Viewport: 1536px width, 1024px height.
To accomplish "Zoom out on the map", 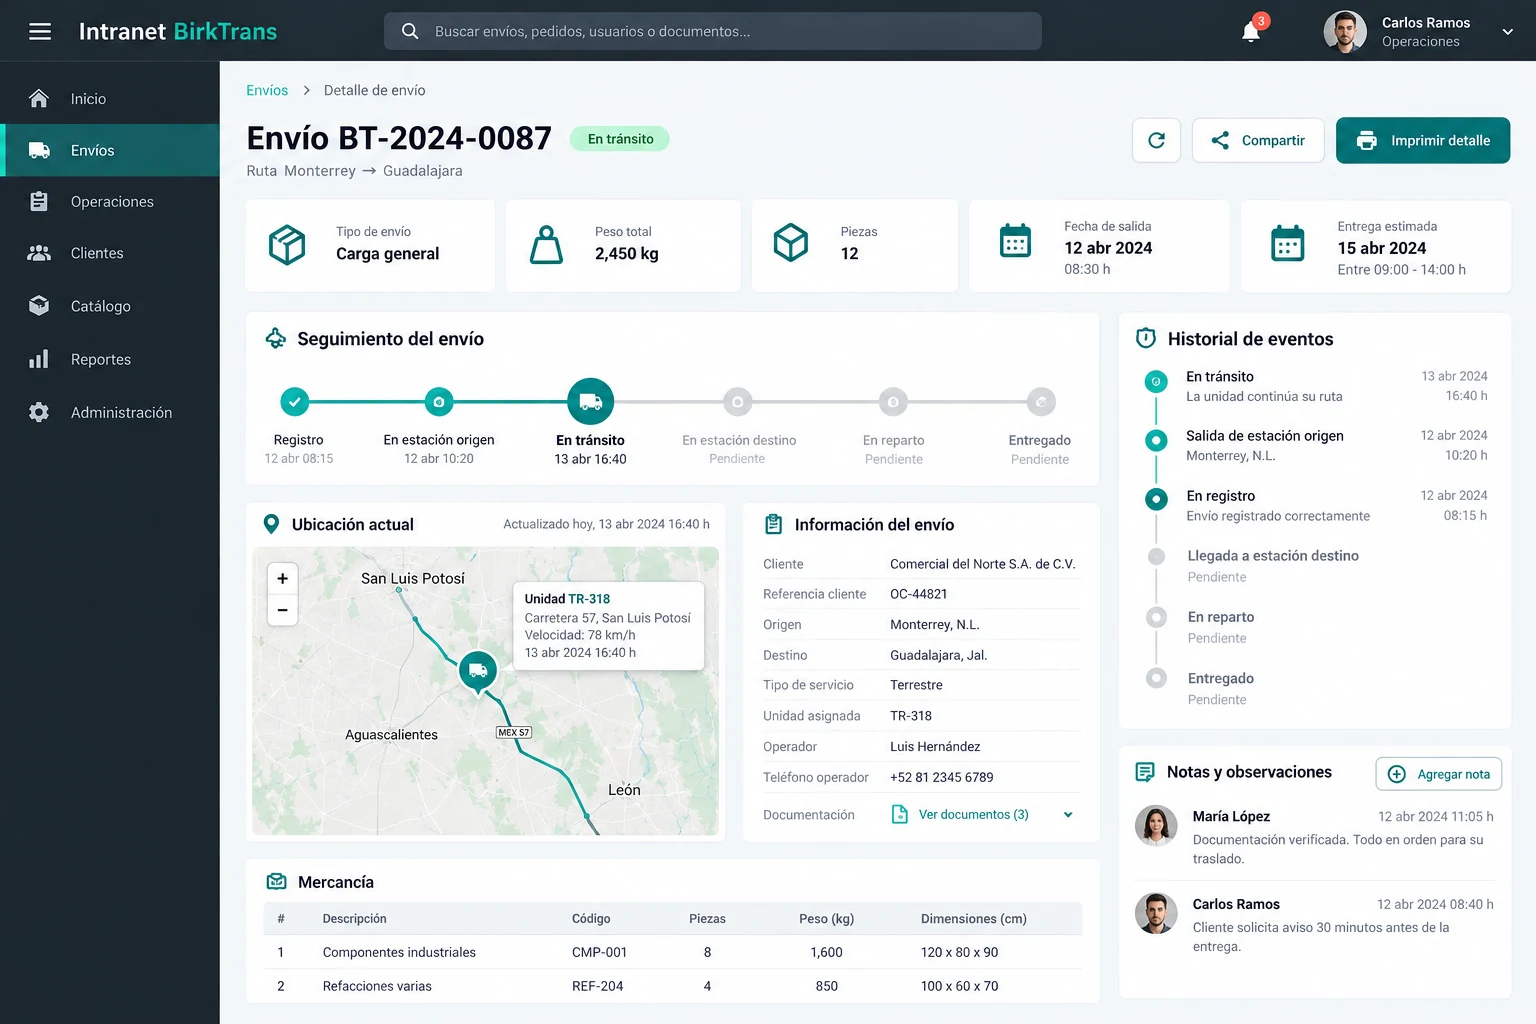I will (282, 610).
